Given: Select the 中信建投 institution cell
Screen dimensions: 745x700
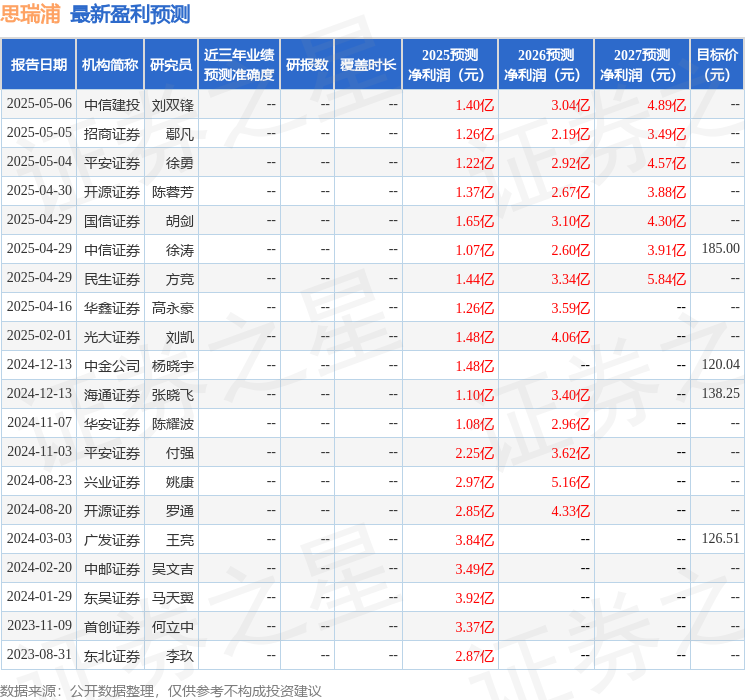Looking at the screenshot, I should [x=112, y=105].
